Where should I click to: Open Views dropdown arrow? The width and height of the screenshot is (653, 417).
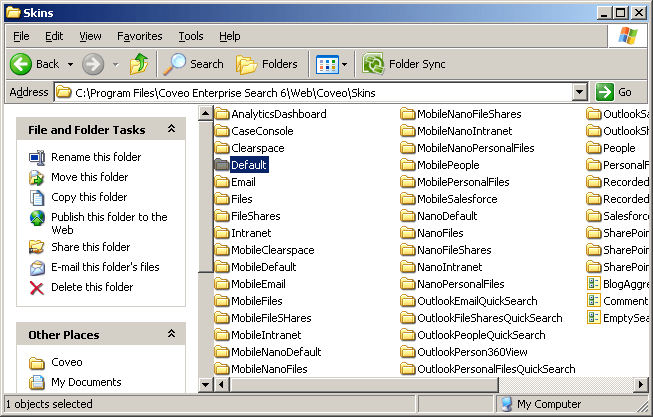click(344, 65)
